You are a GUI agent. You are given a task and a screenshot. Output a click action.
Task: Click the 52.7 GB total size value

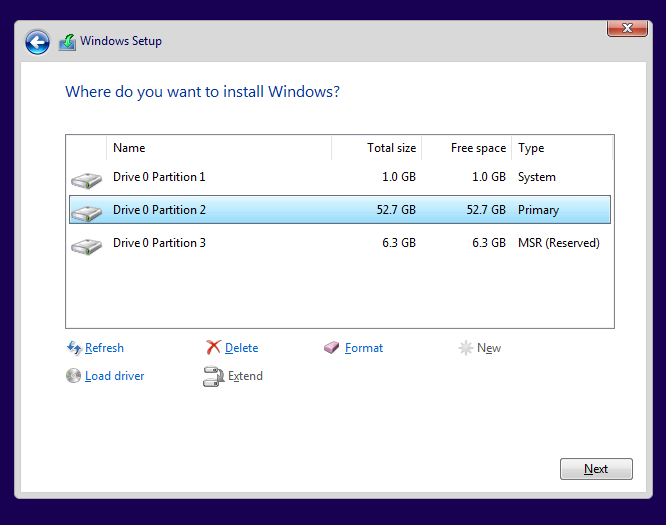(396, 210)
